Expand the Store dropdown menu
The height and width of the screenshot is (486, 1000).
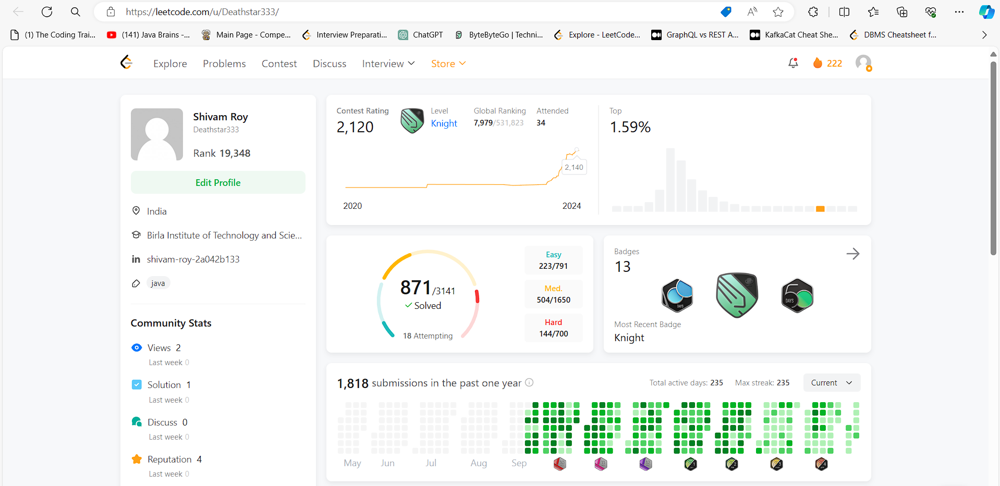pos(448,64)
